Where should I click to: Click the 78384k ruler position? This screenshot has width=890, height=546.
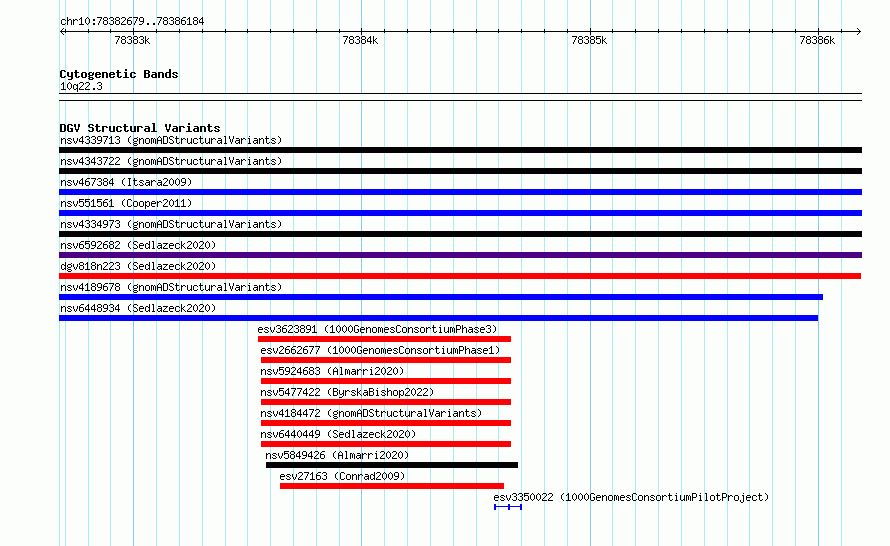(x=360, y=40)
